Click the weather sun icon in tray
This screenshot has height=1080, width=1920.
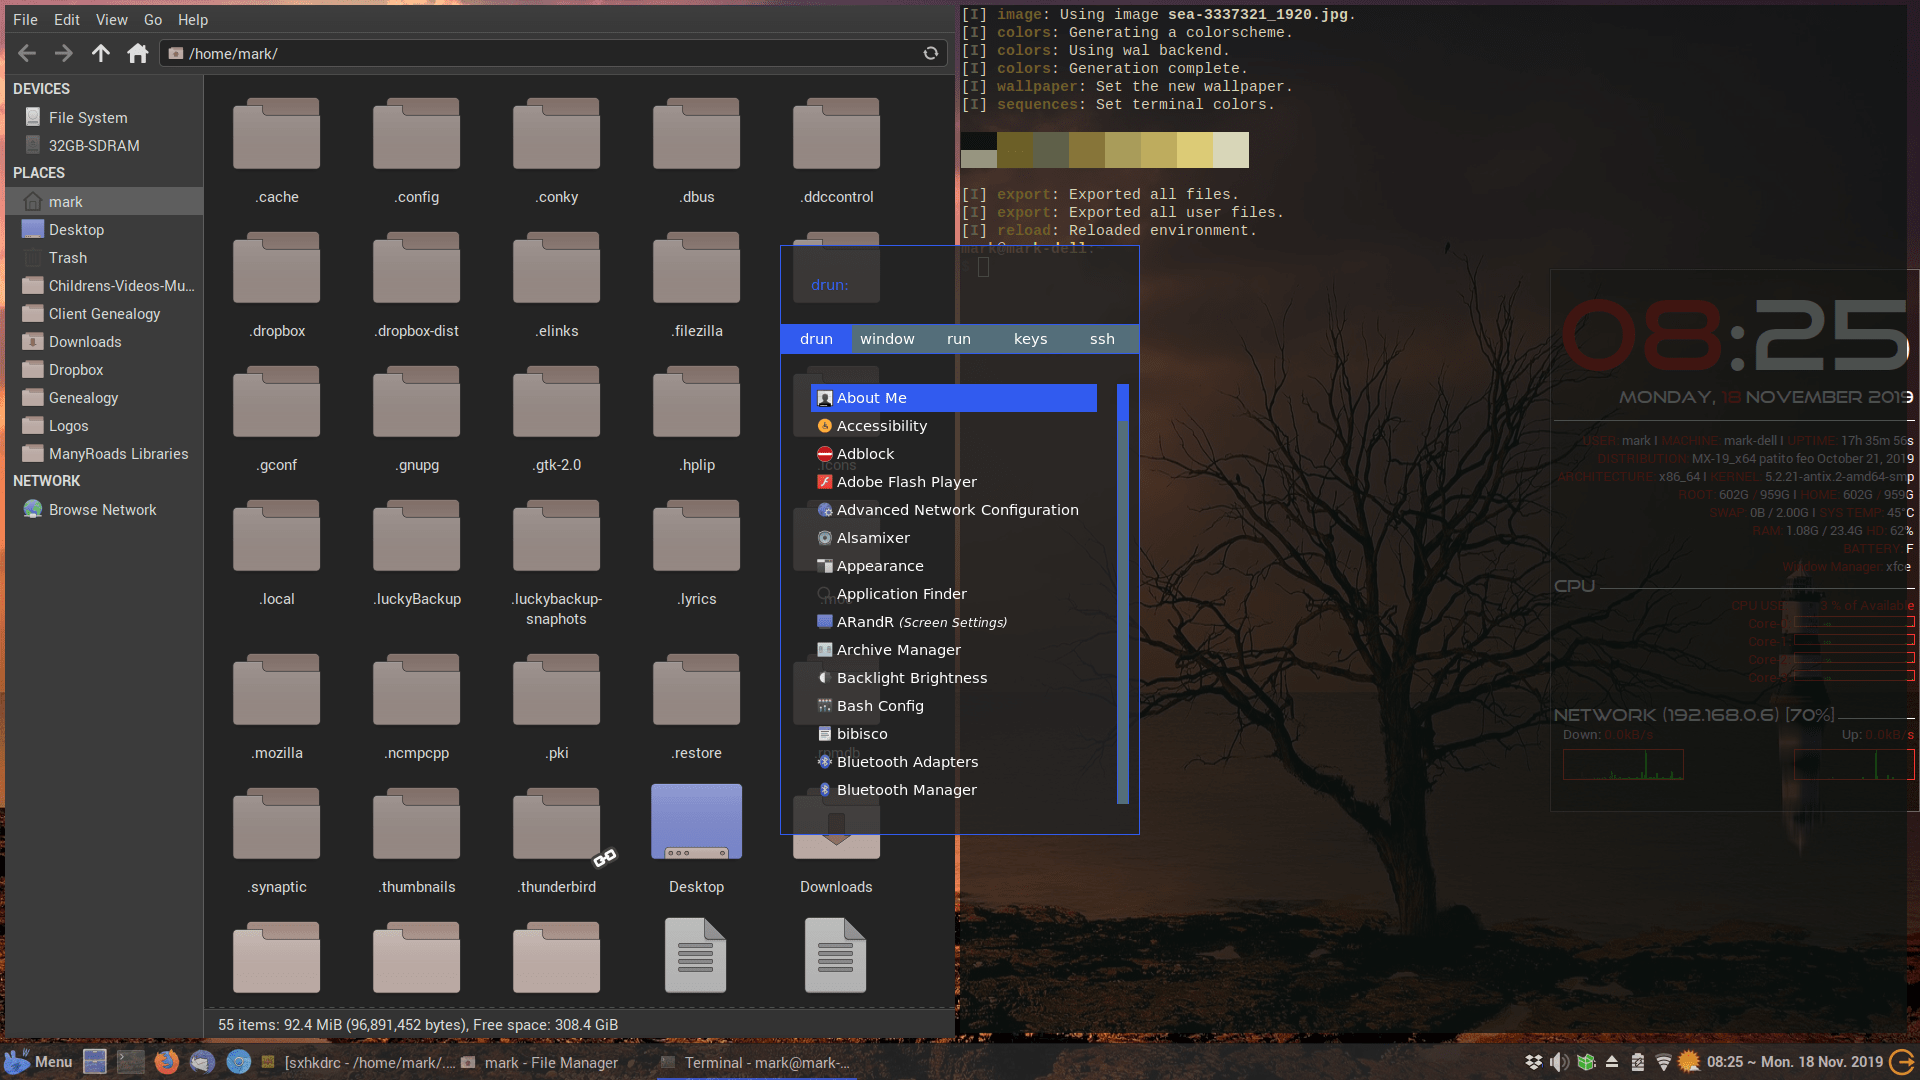pos(1688,1062)
